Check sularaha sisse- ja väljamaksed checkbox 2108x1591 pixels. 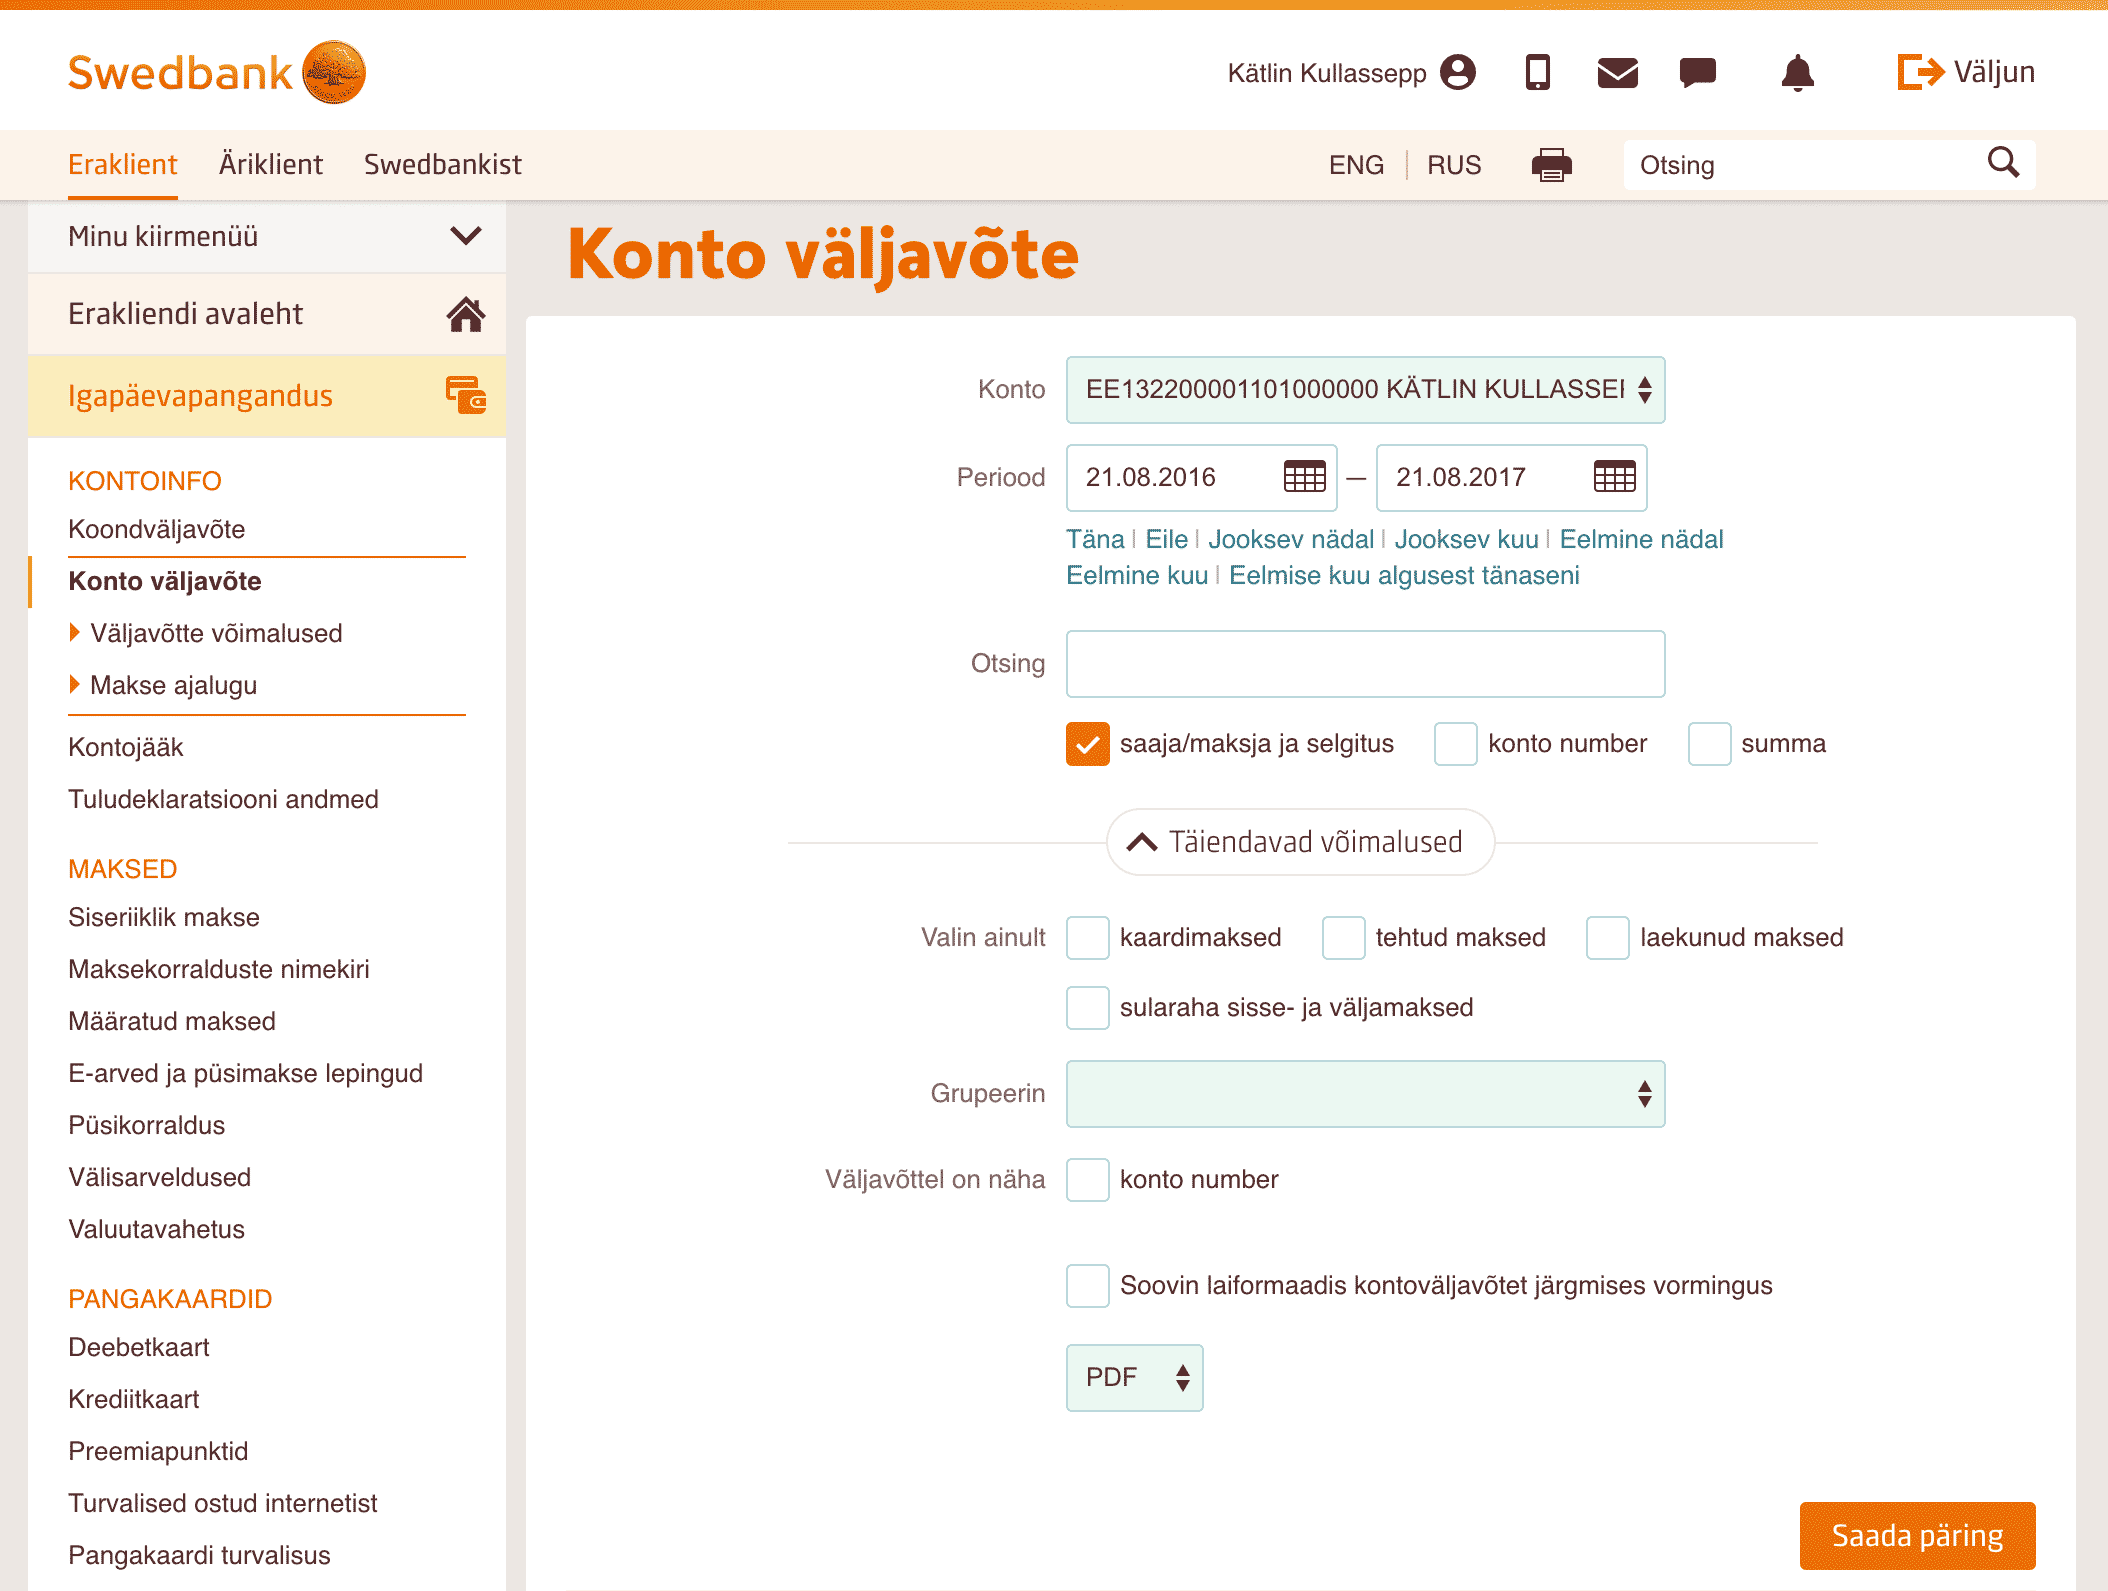[1087, 1007]
